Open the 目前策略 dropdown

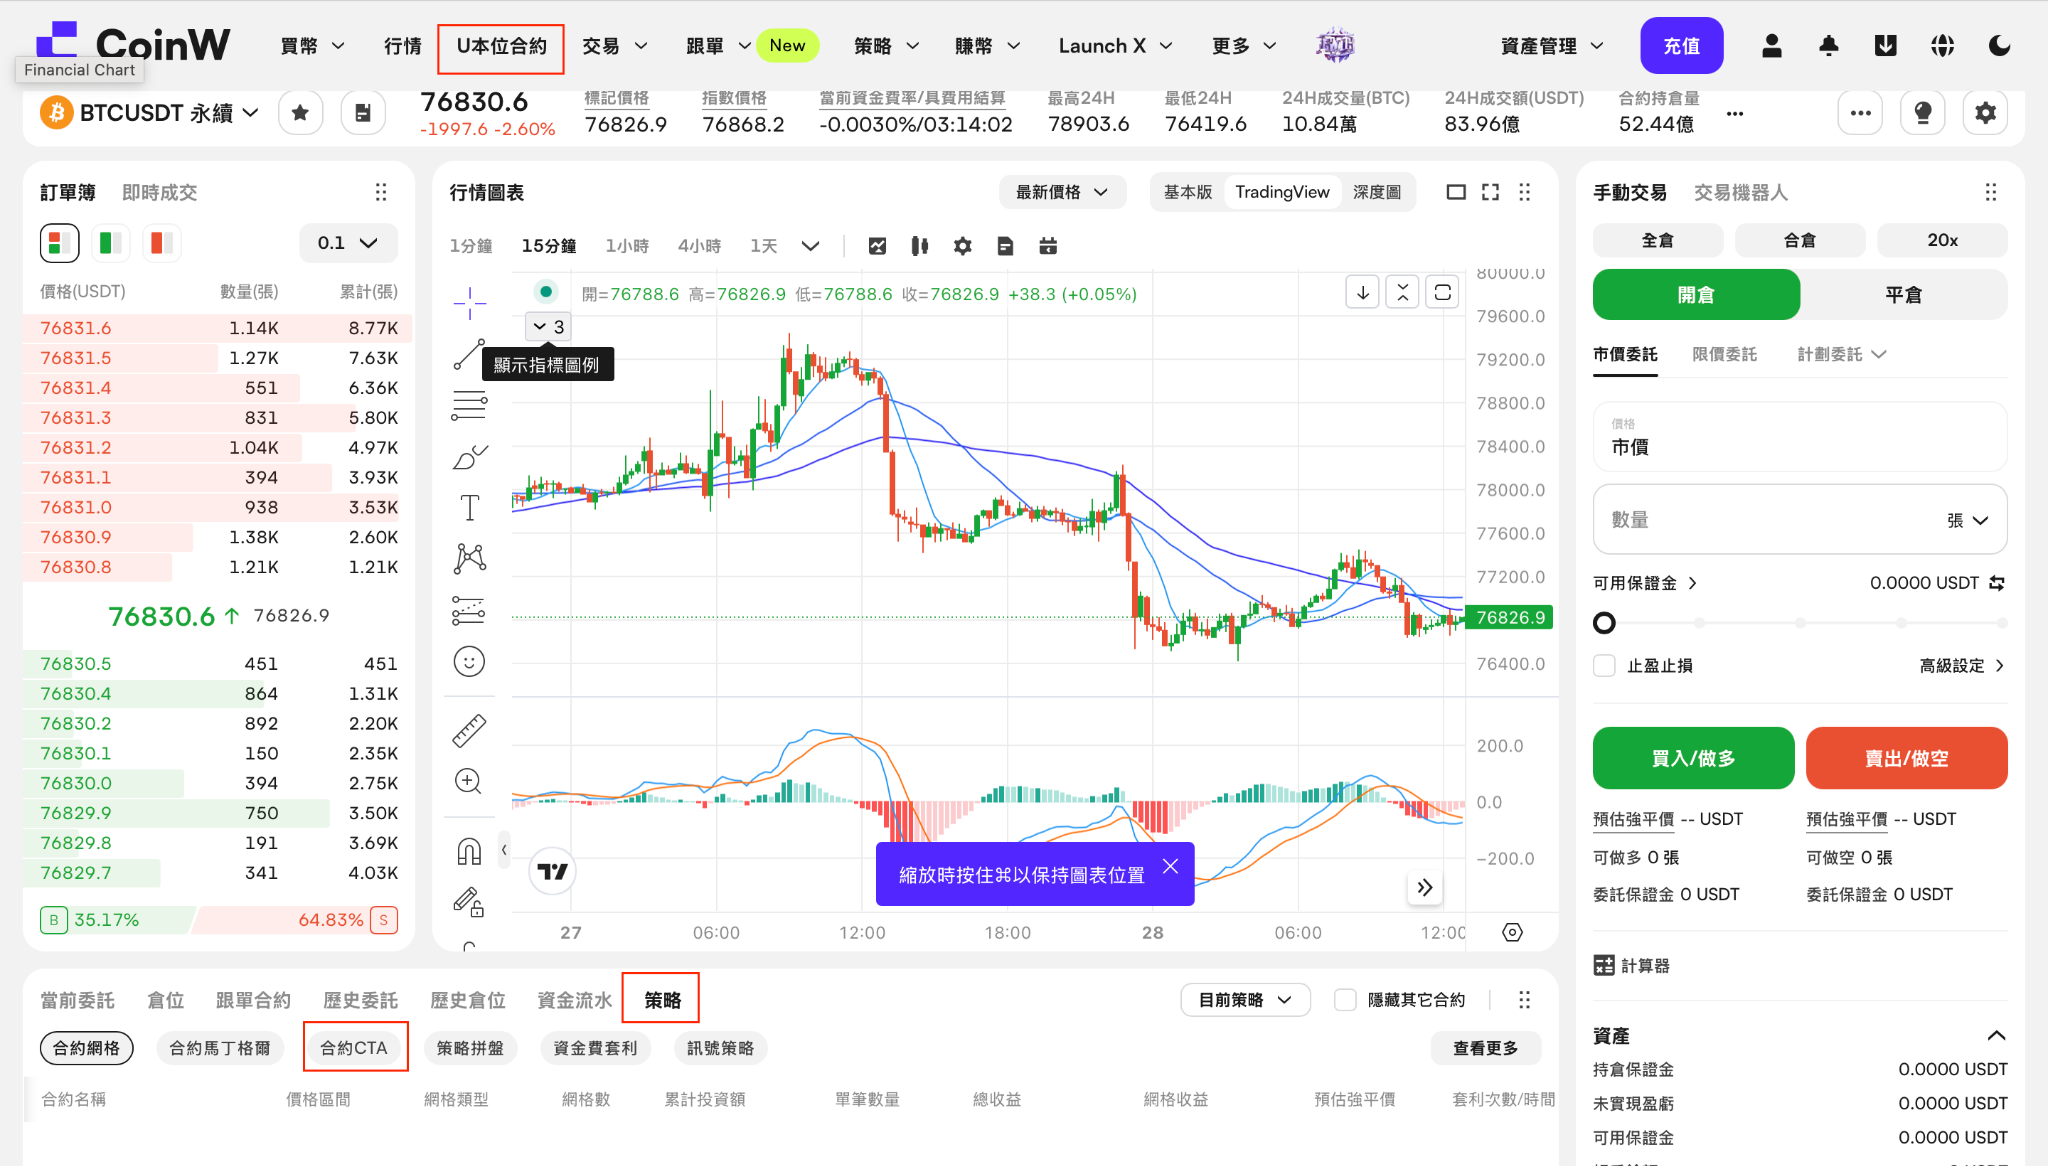[x=1245, y=1000]
